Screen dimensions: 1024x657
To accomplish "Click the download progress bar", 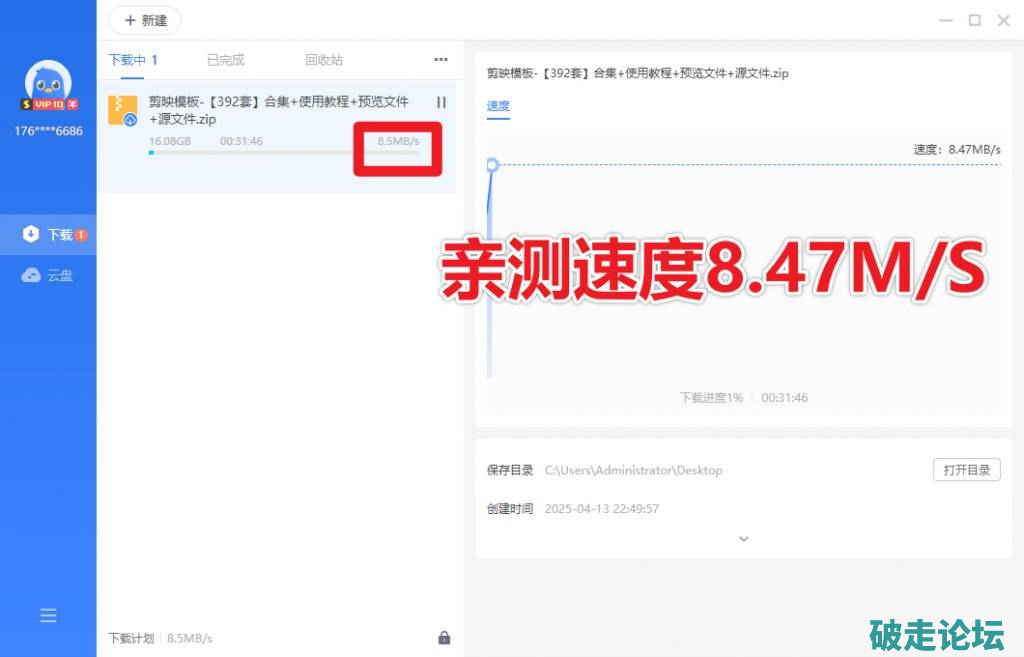I will click(x=250, y=153).
